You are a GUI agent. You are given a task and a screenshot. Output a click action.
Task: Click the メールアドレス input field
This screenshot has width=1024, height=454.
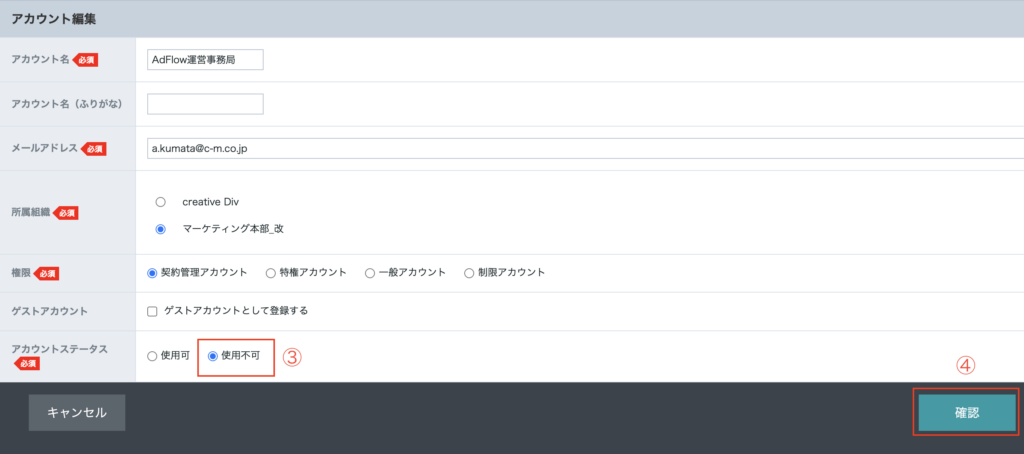coord(584,148)
